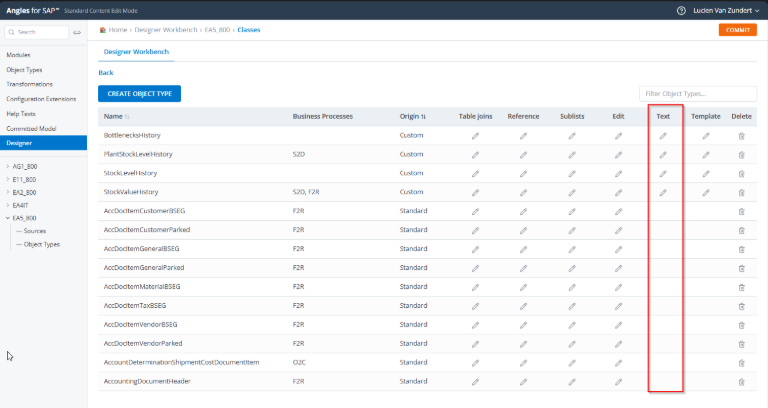Collapse sidebar with double-arrow icon
This screenshot has width=768, height=408.
[x=77, y=32]
